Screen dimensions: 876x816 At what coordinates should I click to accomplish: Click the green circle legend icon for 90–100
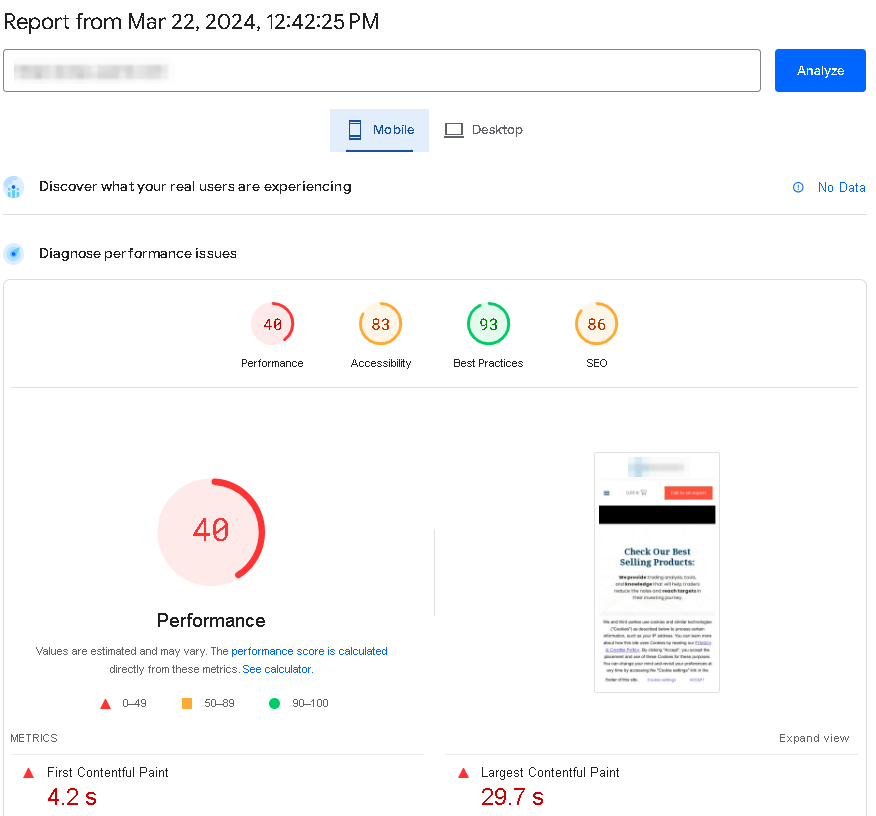[274, 703]
